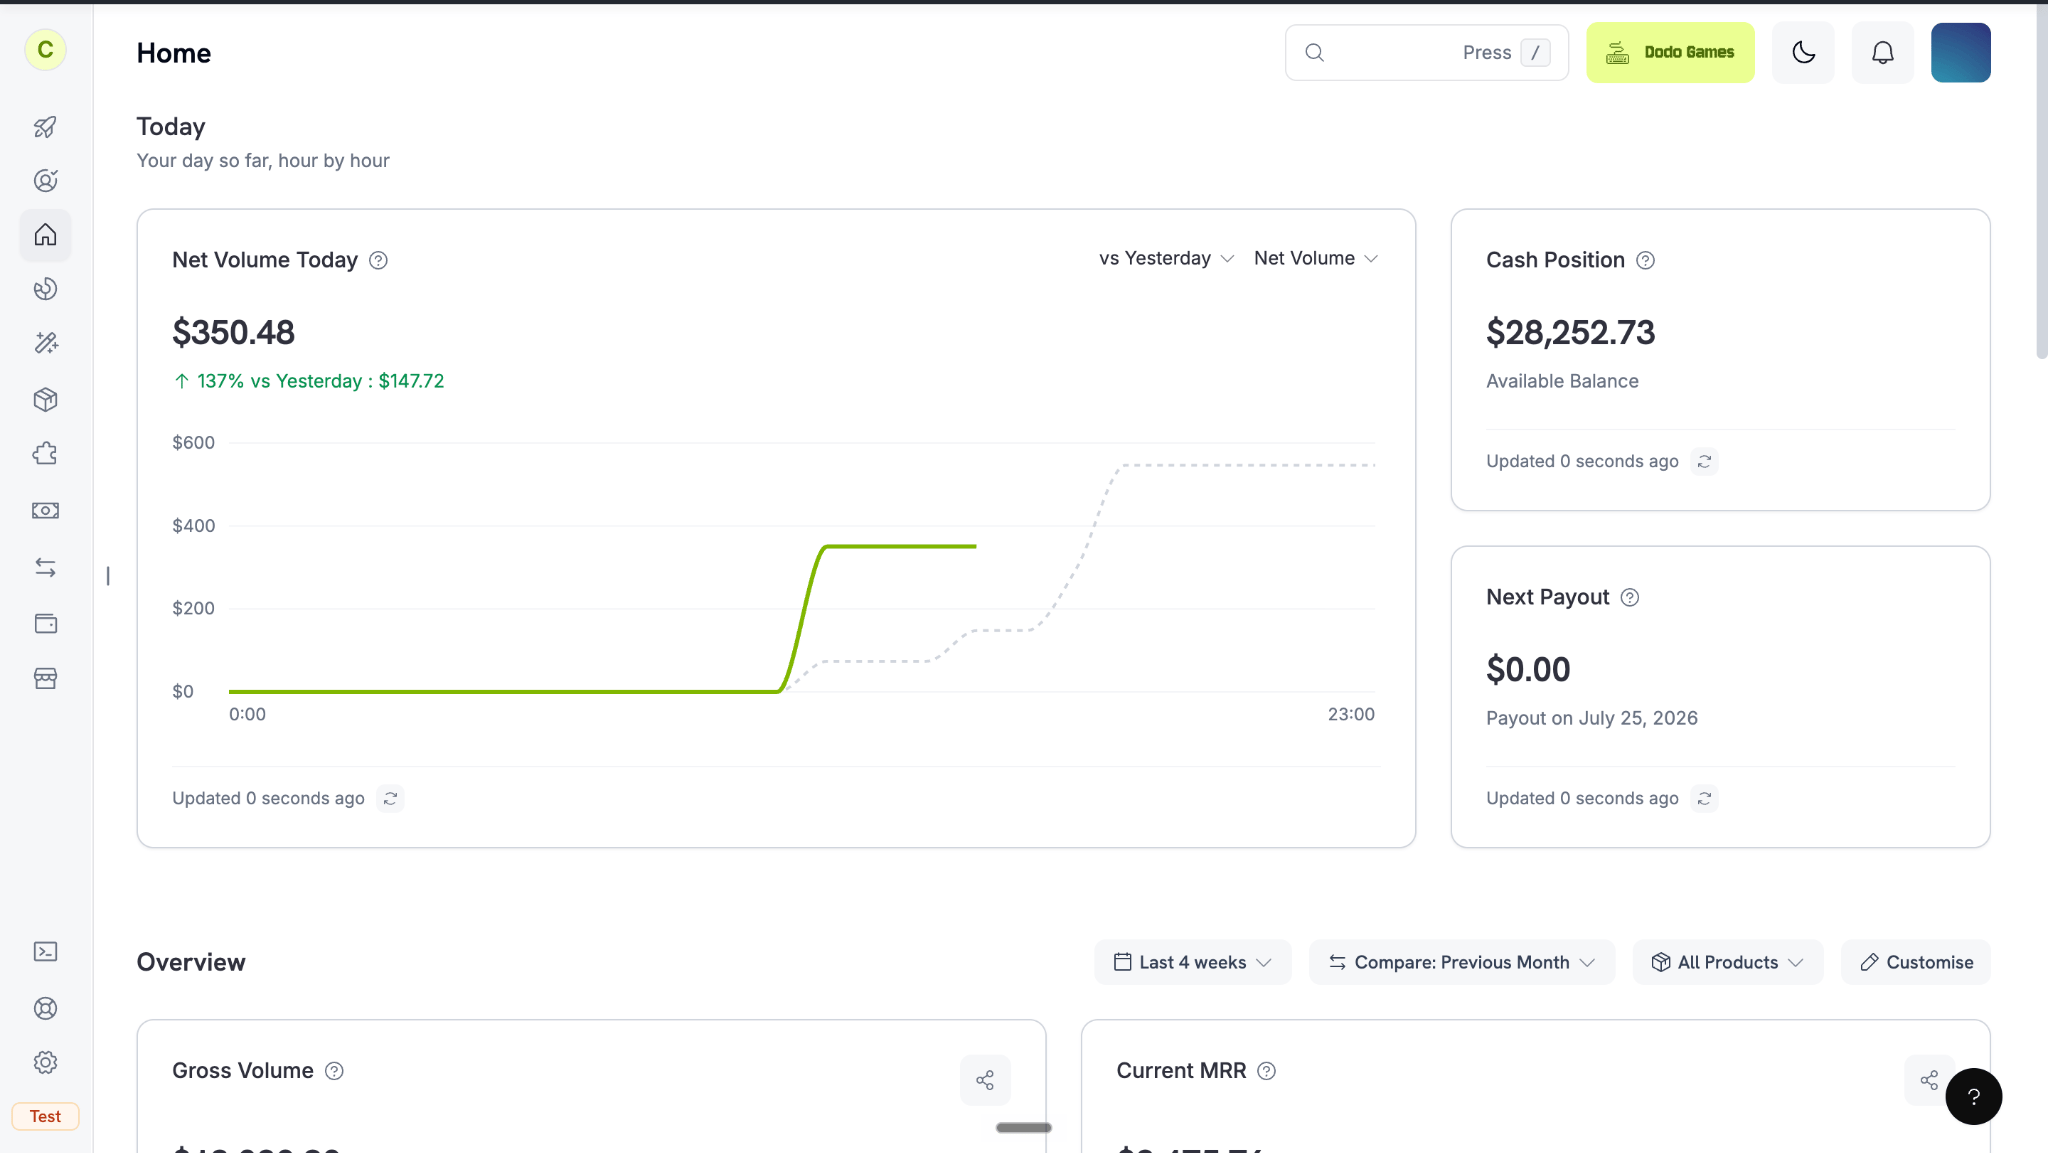Click the swap arrows sidebar icon
Viewport: 2048px width, 1153px height.
[x=45, y=568]
